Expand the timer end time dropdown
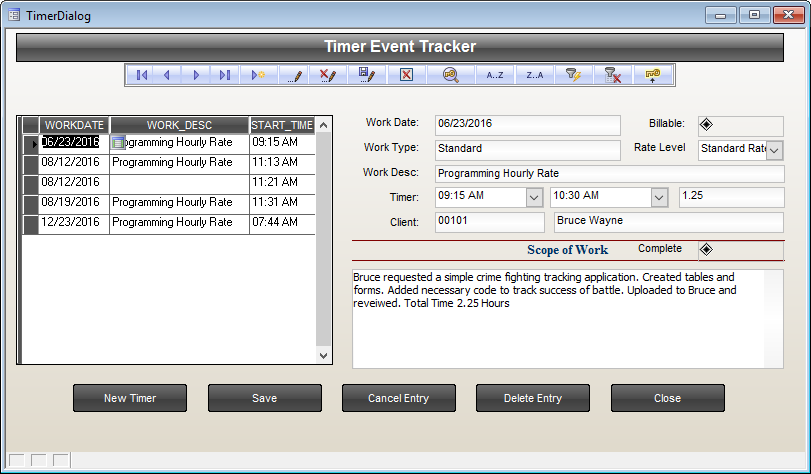Image resolution: width=811 pixels, height=474 pixels. pos(659,197)
